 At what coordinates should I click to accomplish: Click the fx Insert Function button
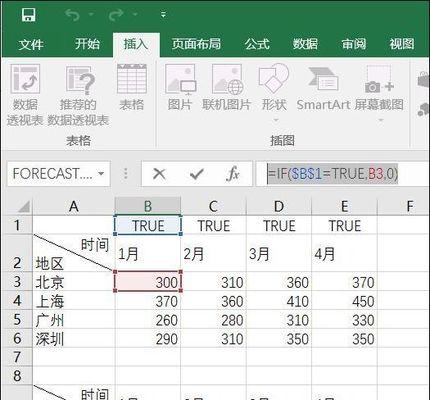pos(232,173)
